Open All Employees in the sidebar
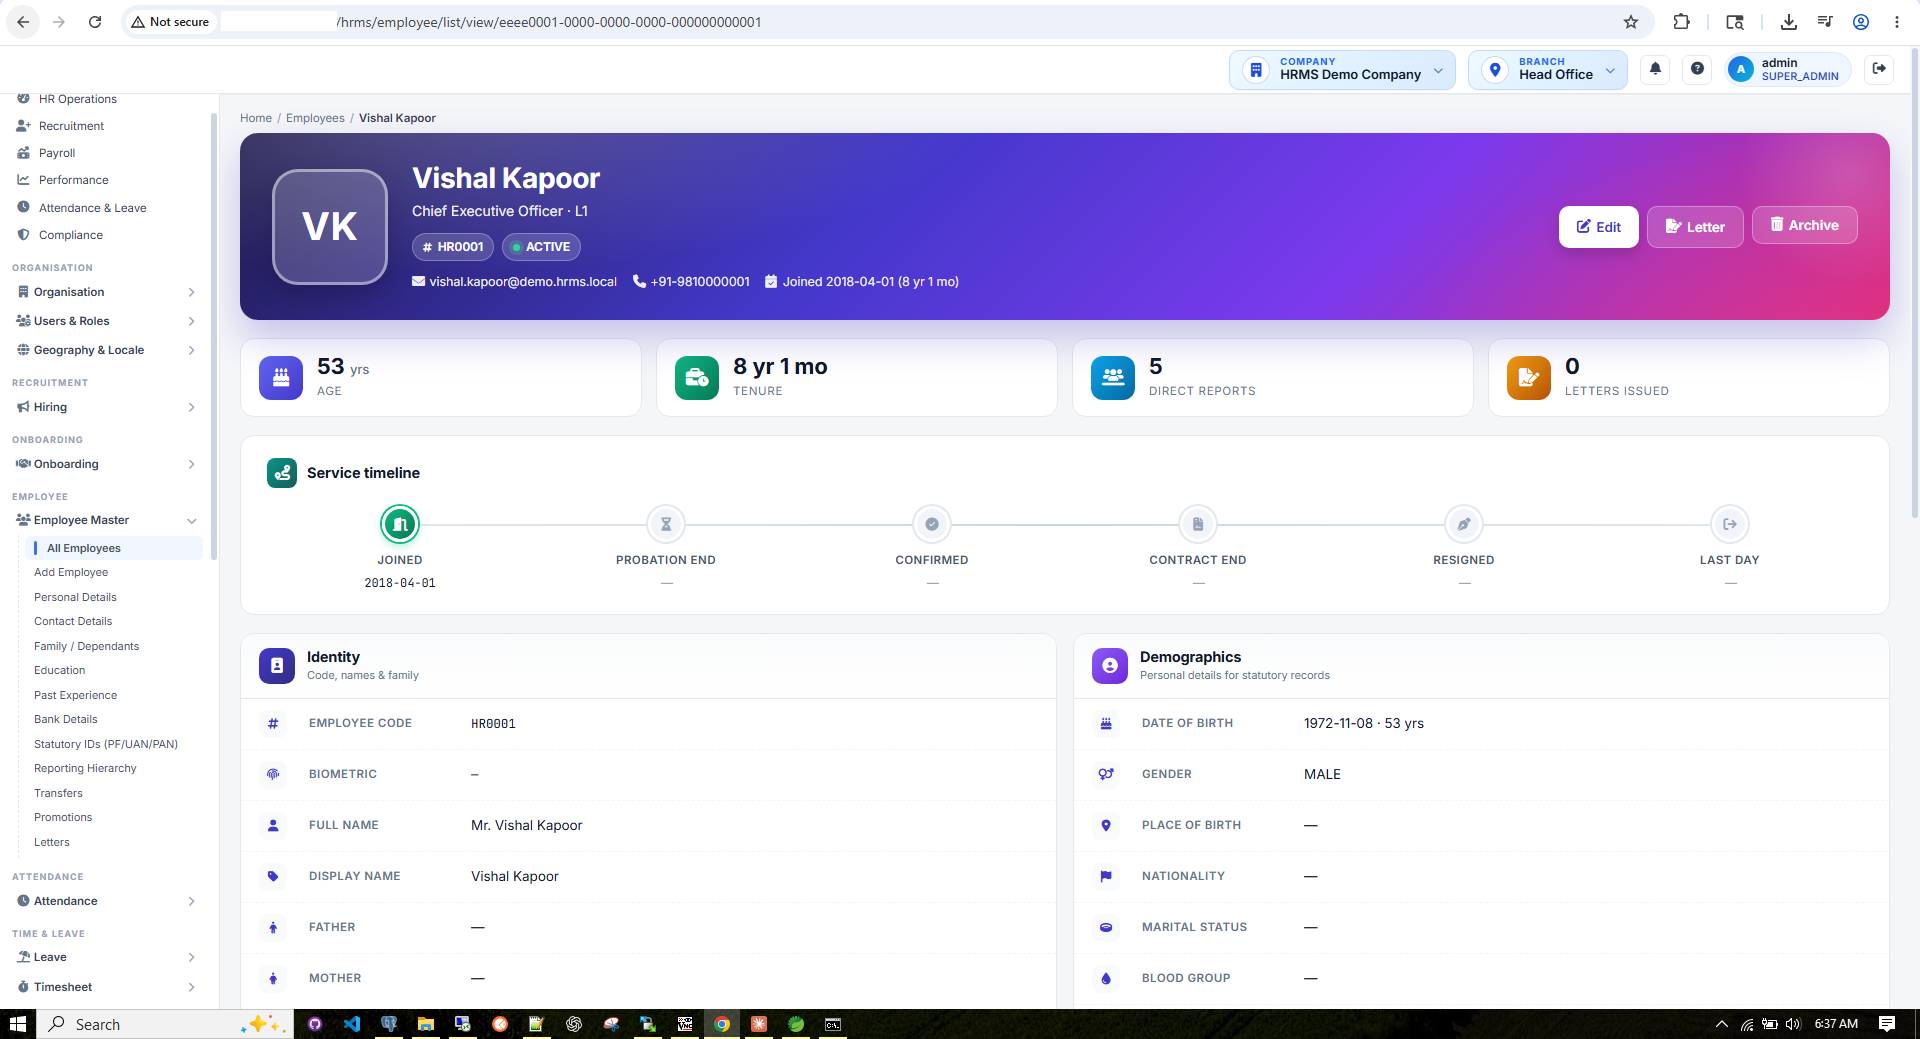Screen dimensions: 1920x1039 pyautogui.click(x=112, y=548)
